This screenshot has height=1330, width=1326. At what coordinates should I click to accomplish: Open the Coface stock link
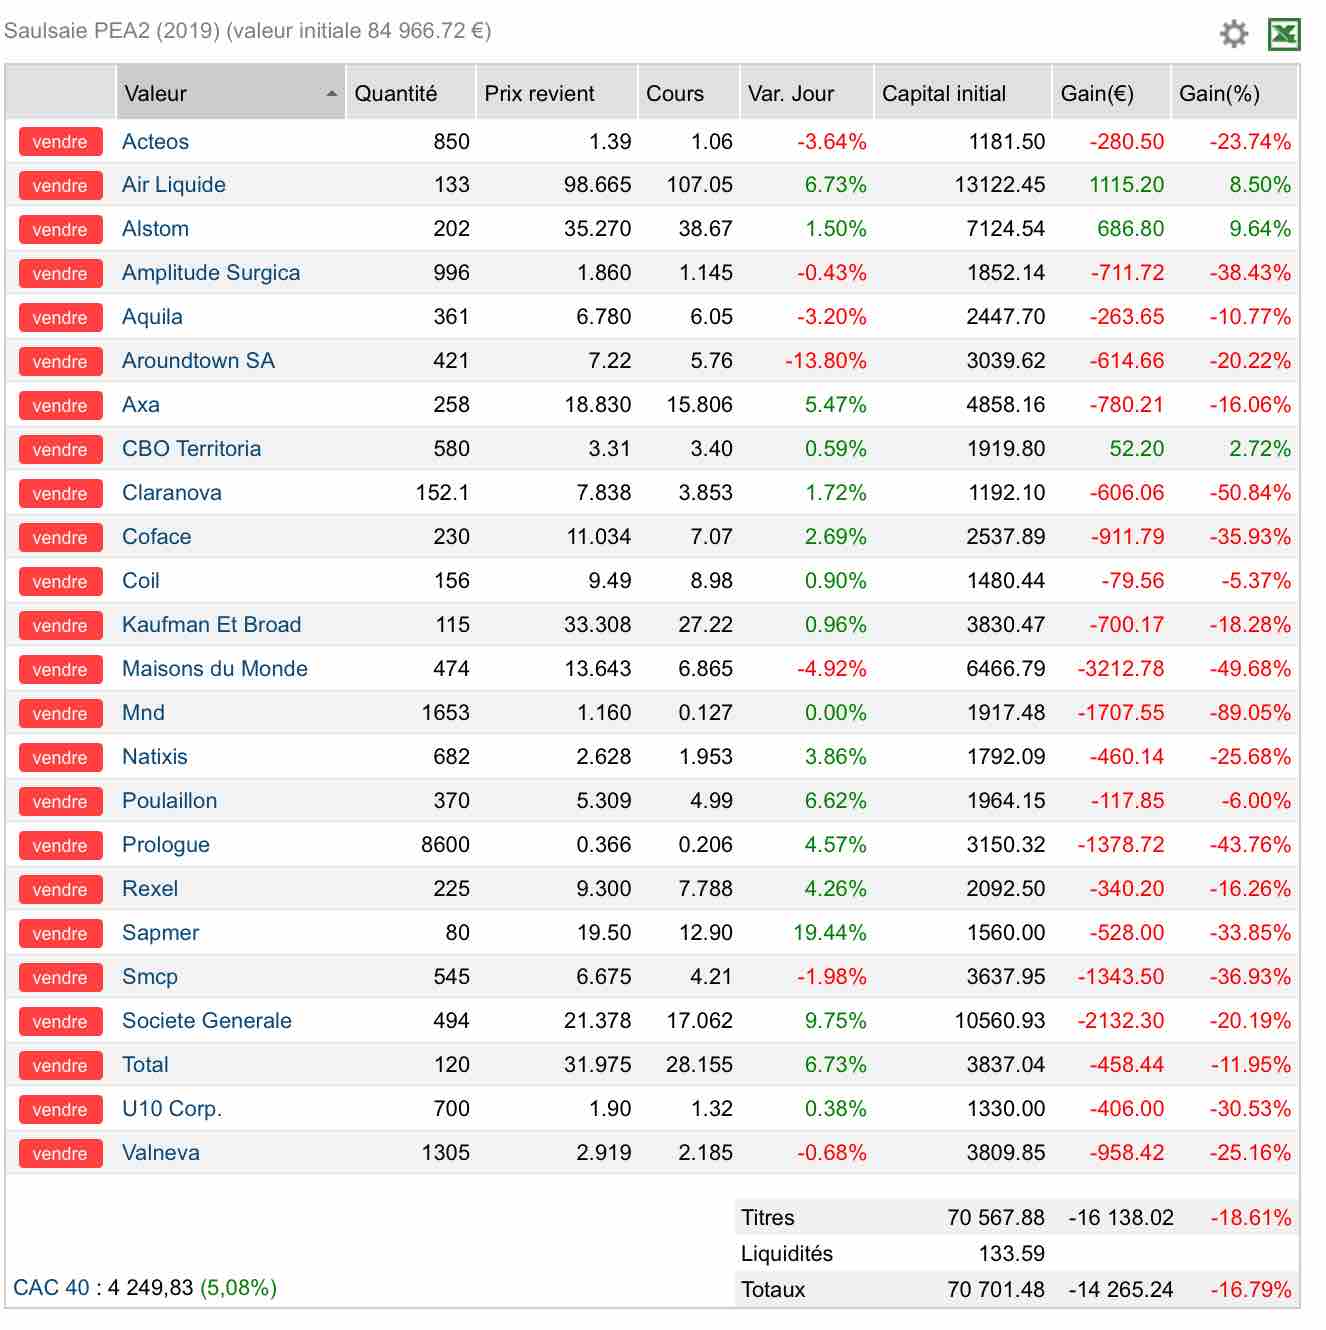click(x=156, y=537)
